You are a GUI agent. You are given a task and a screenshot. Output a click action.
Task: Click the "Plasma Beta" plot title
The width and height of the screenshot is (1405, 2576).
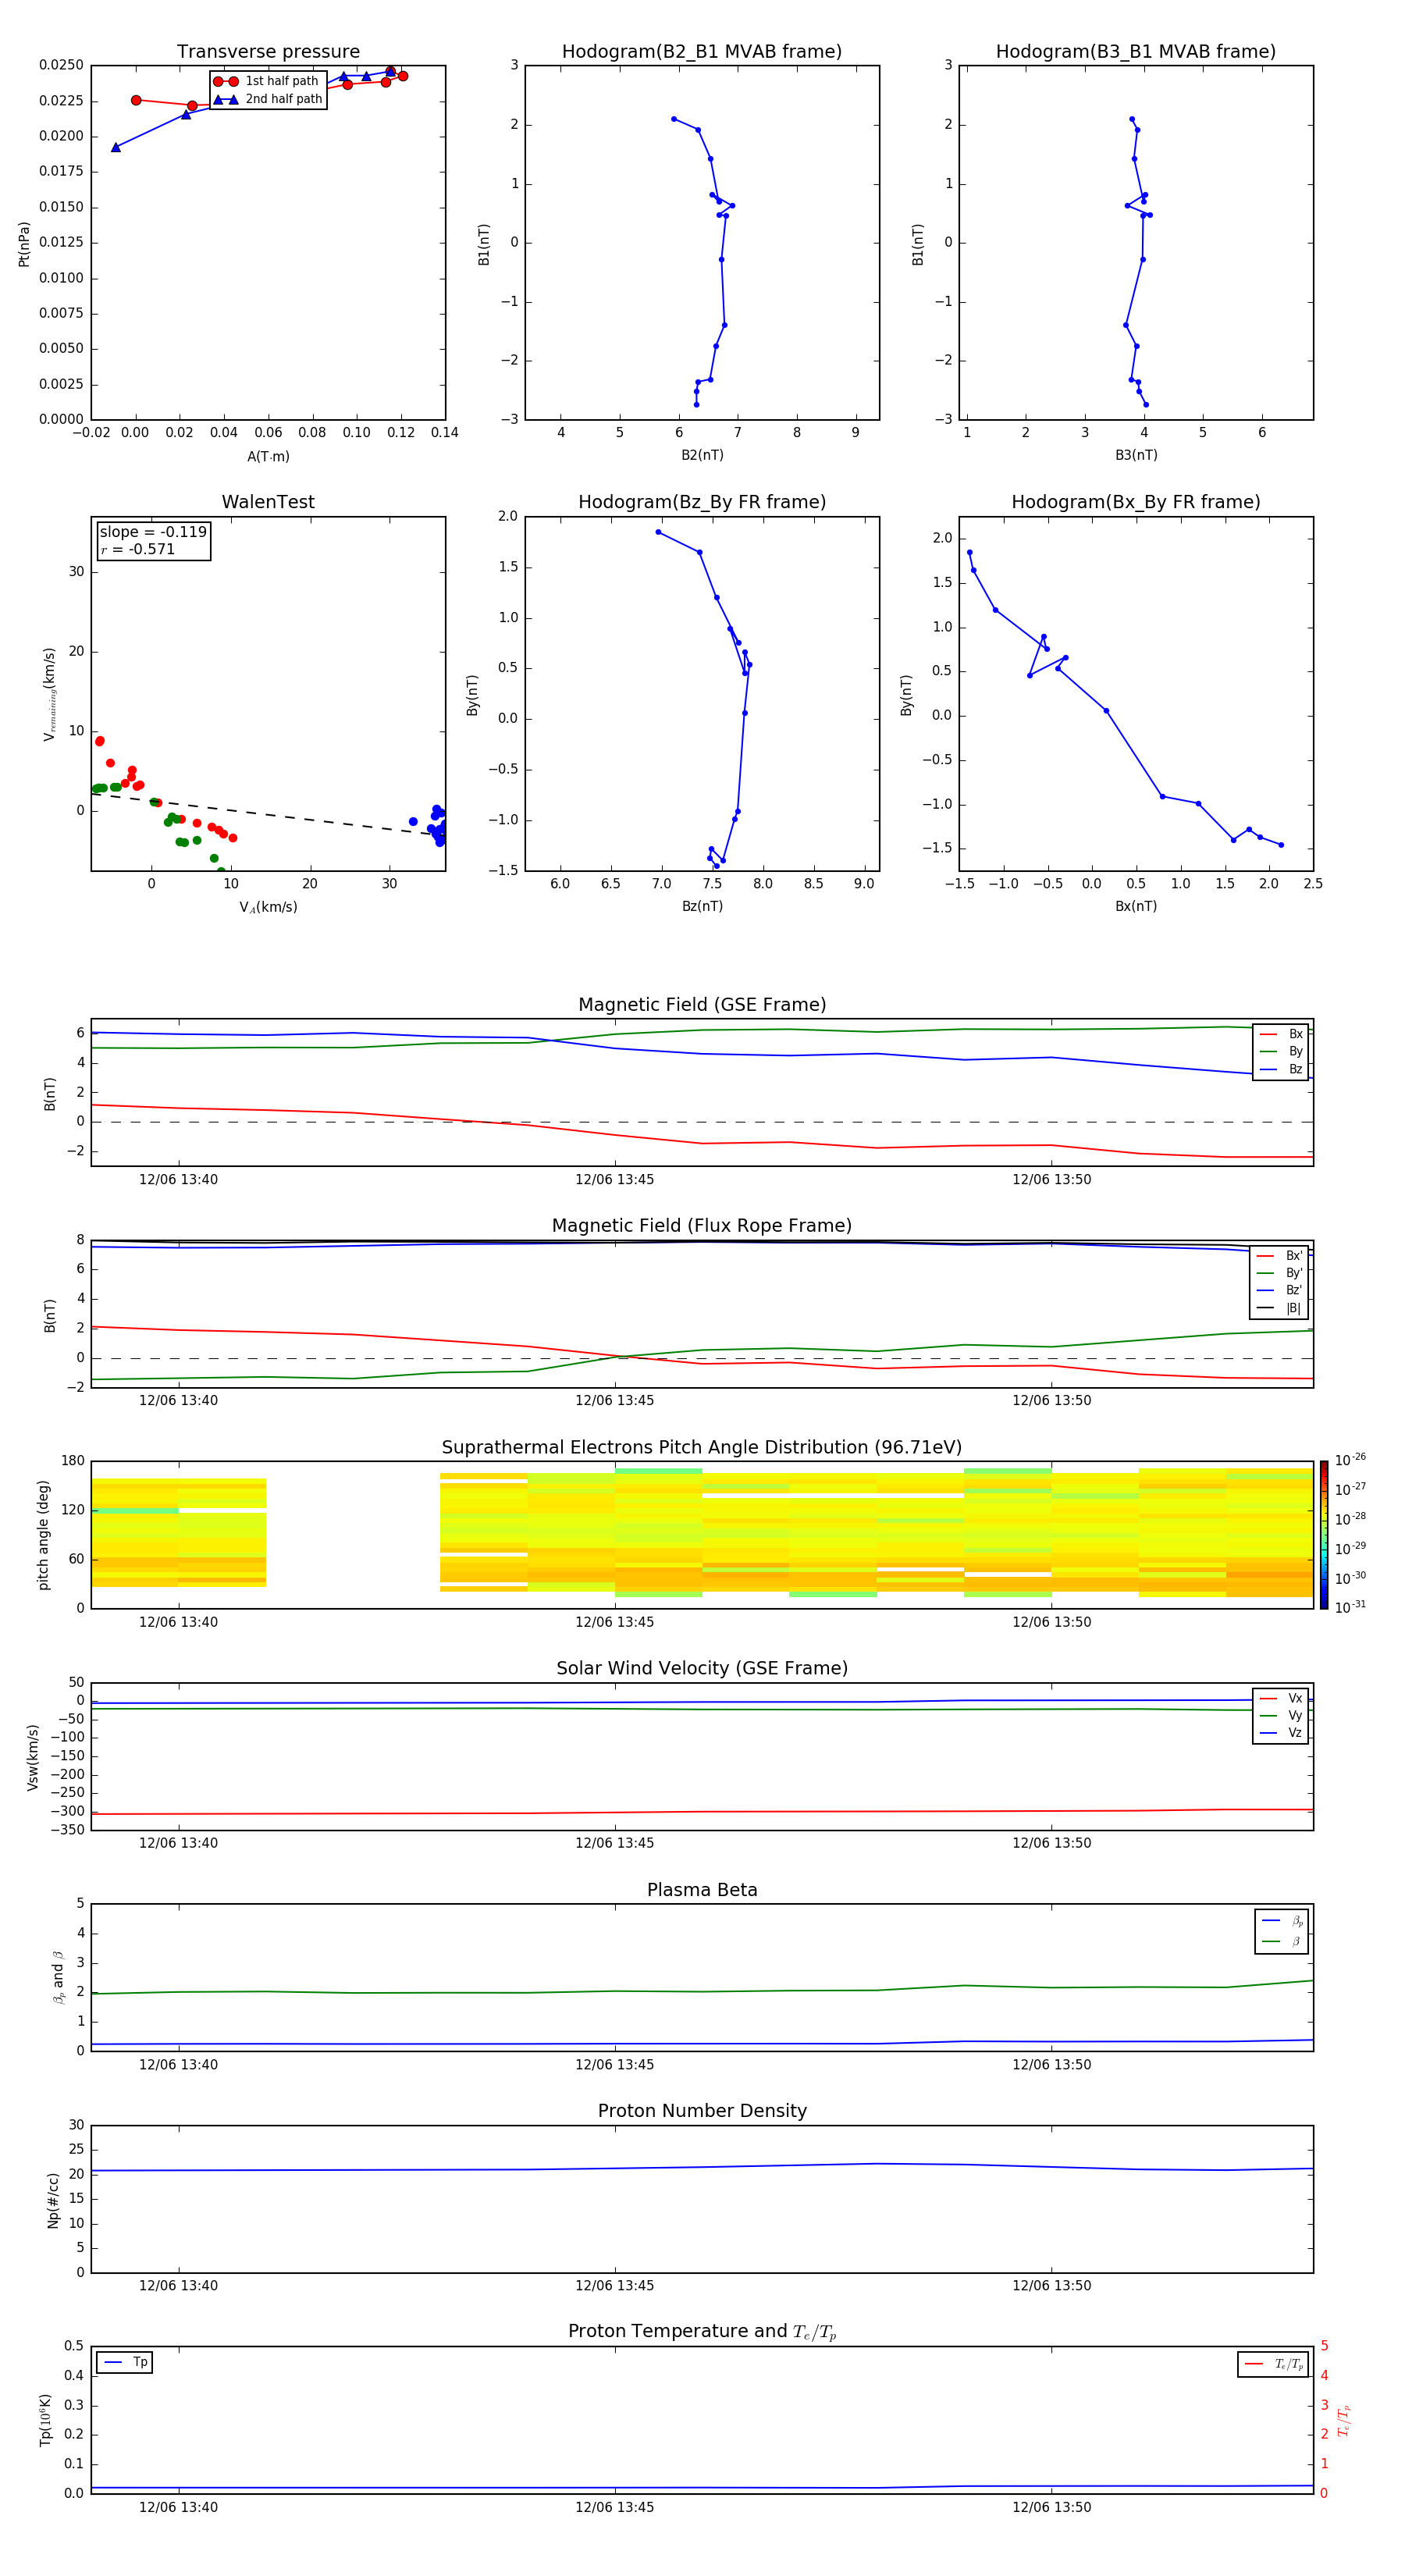(x=702, y=1891)
